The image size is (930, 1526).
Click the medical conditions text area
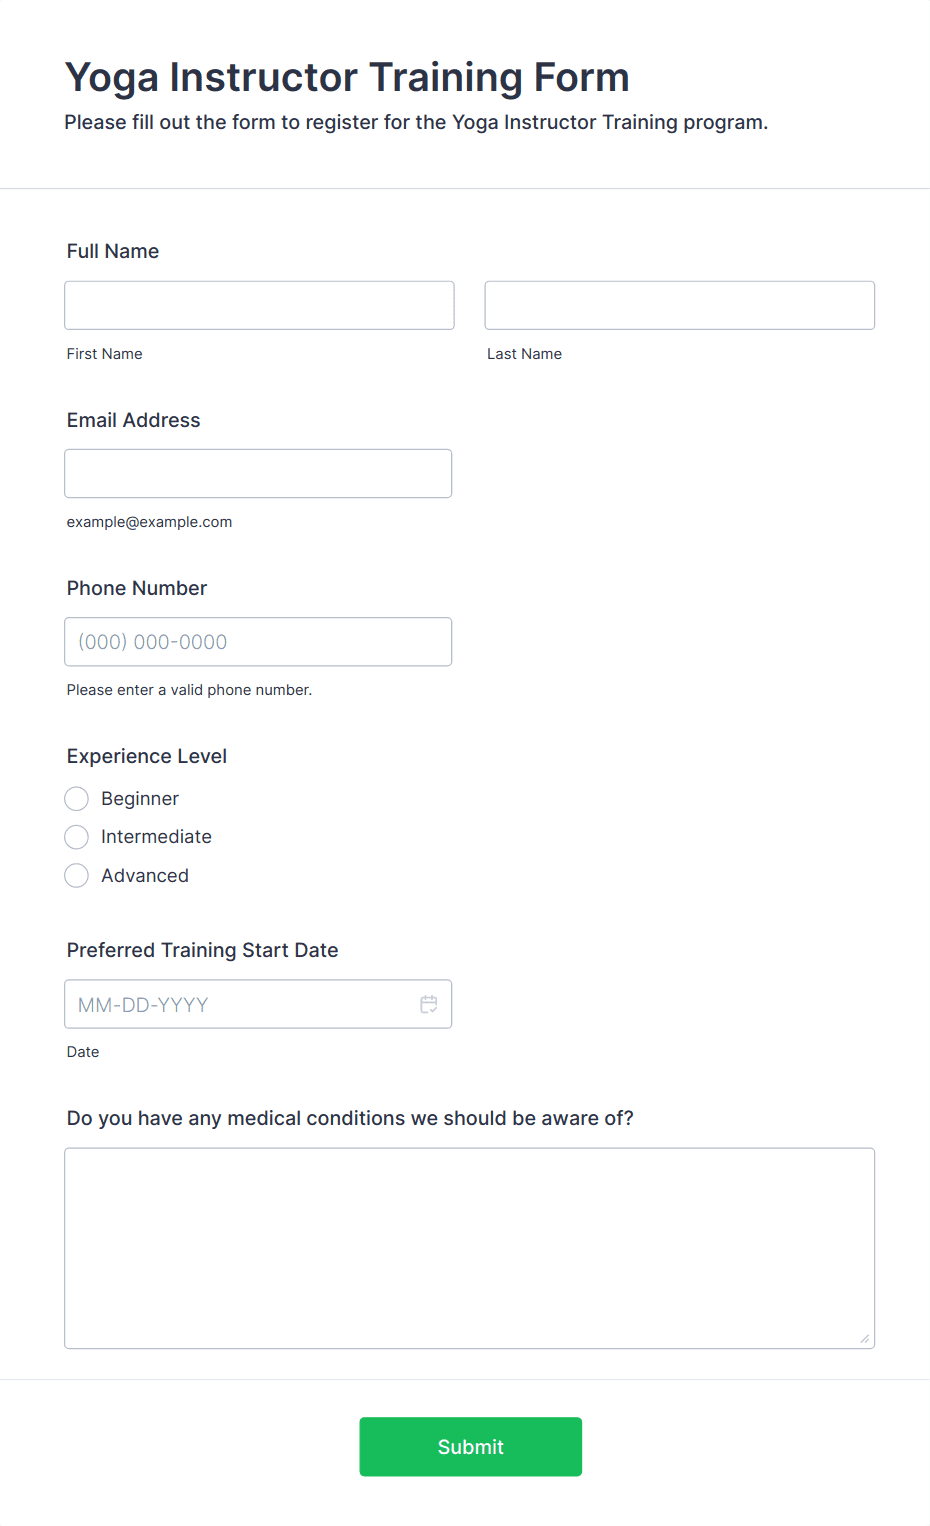click(x=470, y=1248)
